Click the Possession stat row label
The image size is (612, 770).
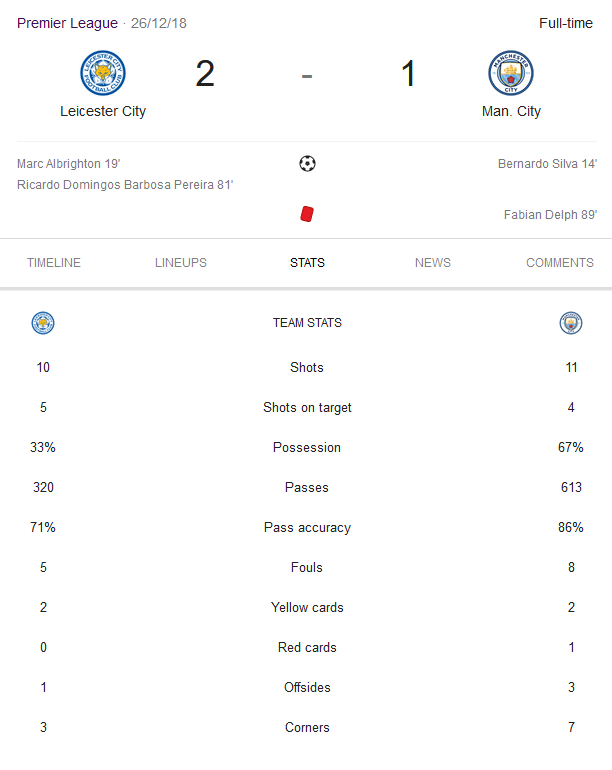(307, 447)
